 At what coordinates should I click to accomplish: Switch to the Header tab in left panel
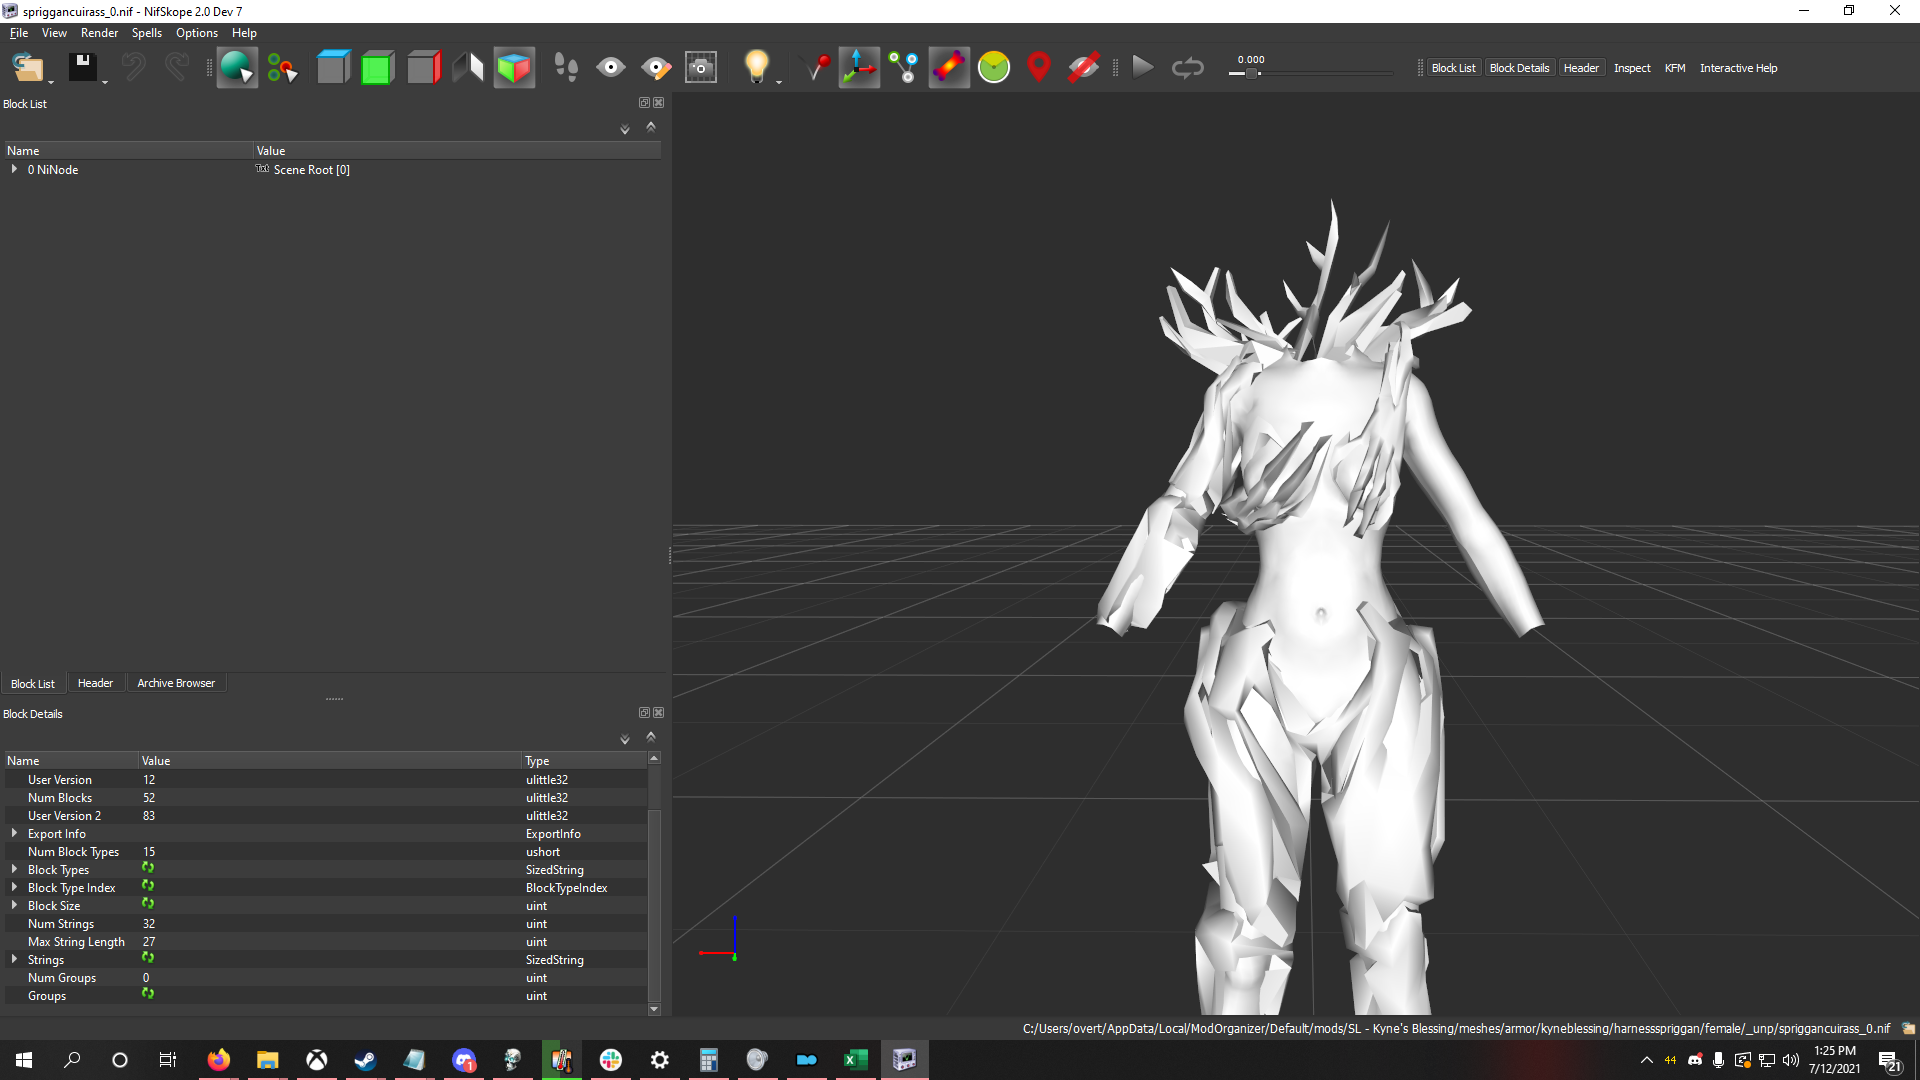[x=95, y=683]
